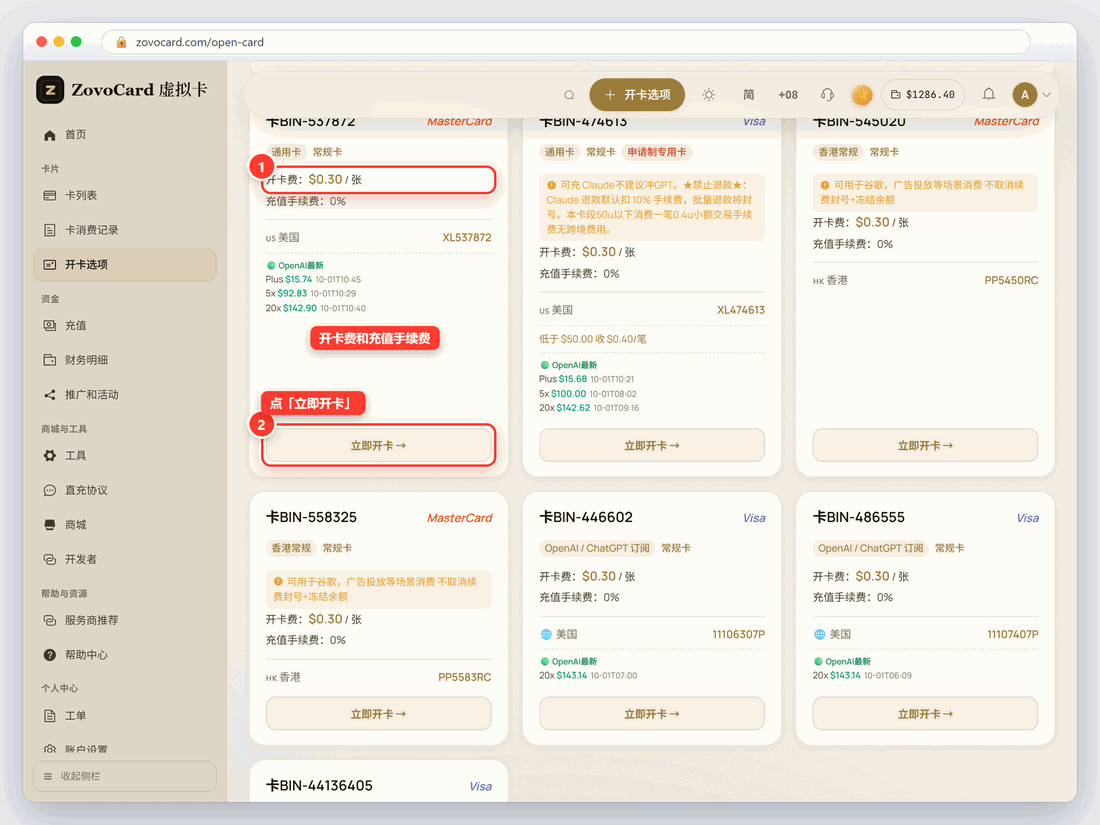The image size is (1100, 825).
Task: Open customer support headset icon
Action: [827, 95]
